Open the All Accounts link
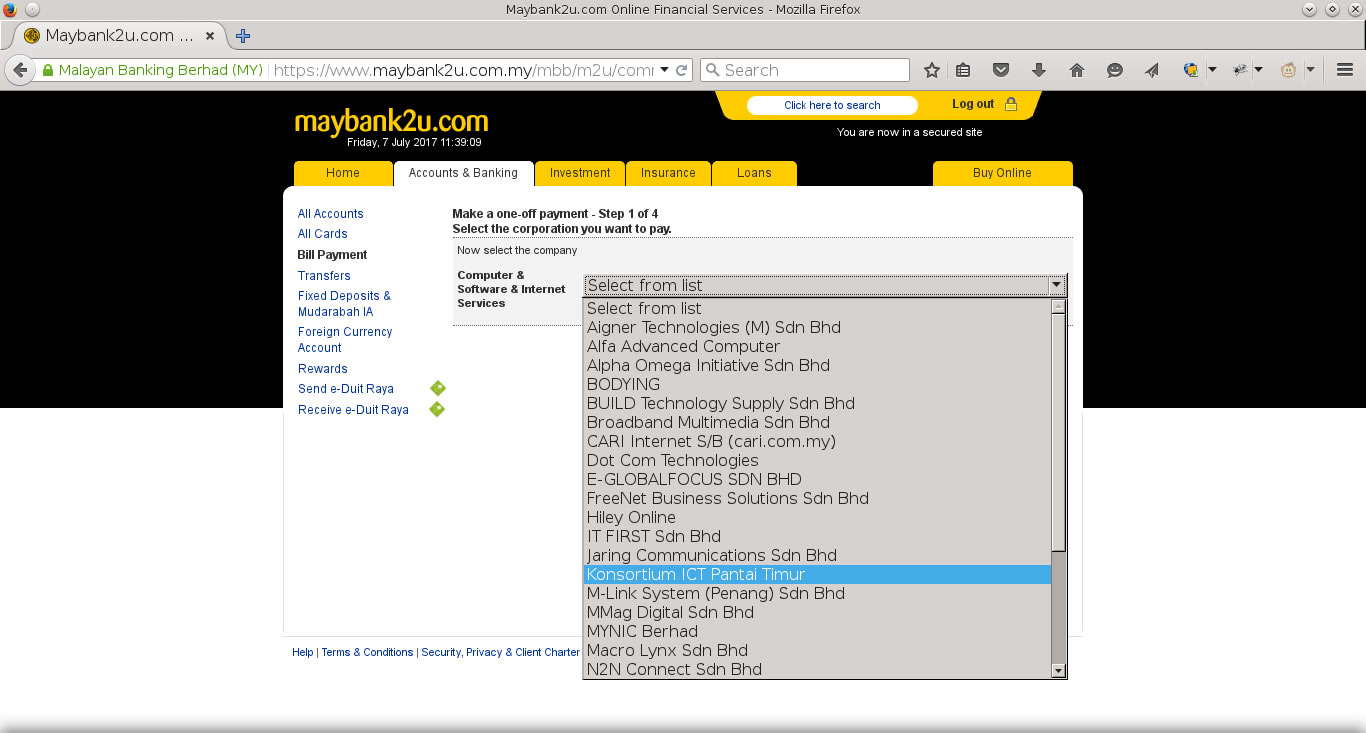1366x733 pixels. pos(330,214)
